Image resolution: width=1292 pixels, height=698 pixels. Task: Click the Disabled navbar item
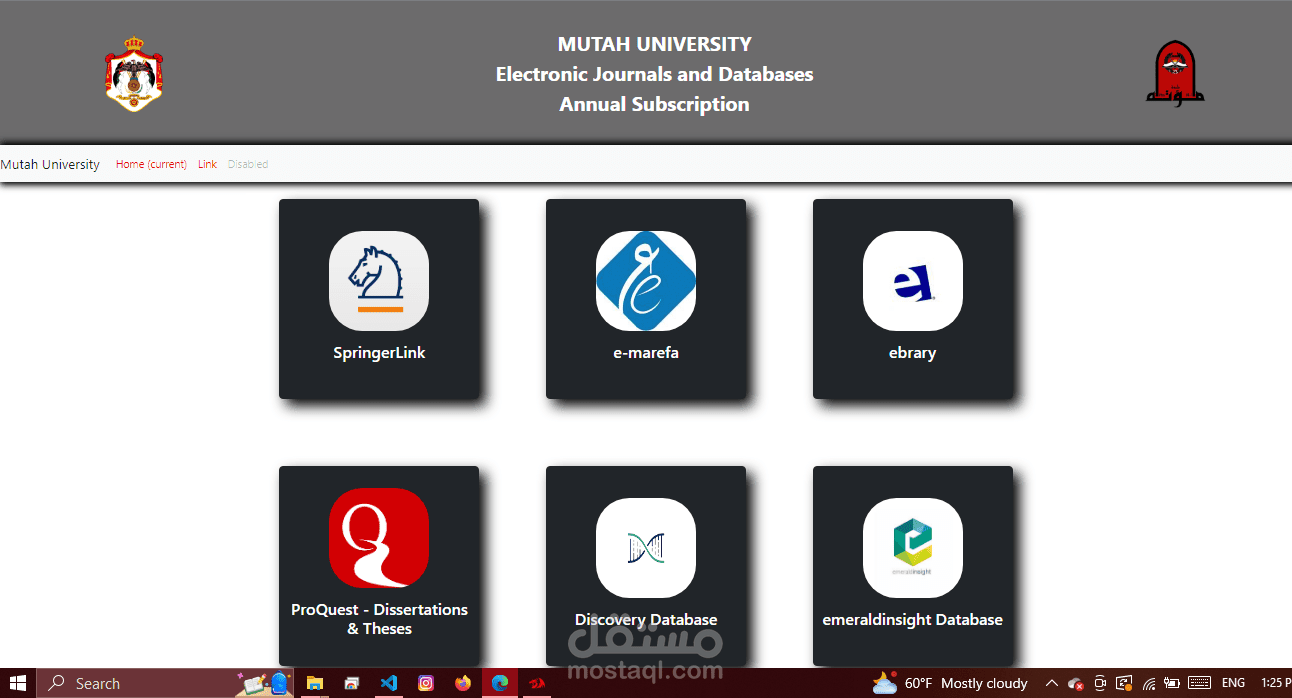click(248, 164)
